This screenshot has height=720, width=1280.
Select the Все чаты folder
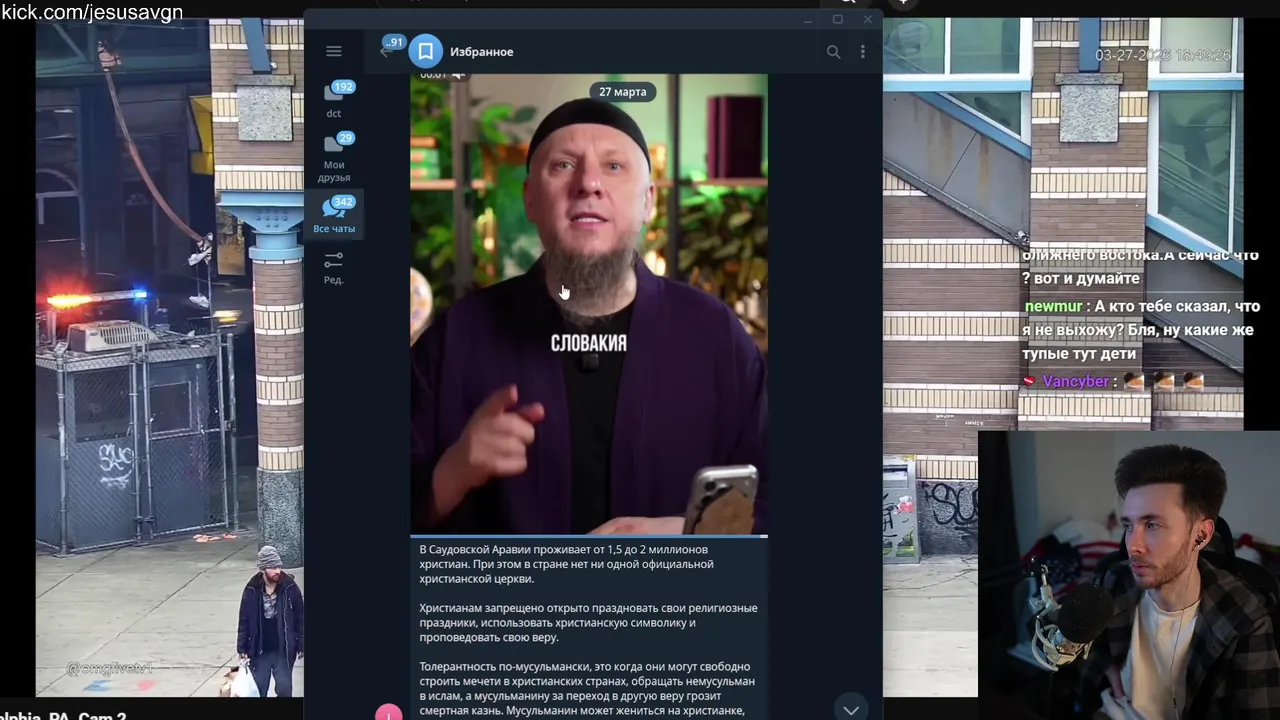click(x=334, y=215)
